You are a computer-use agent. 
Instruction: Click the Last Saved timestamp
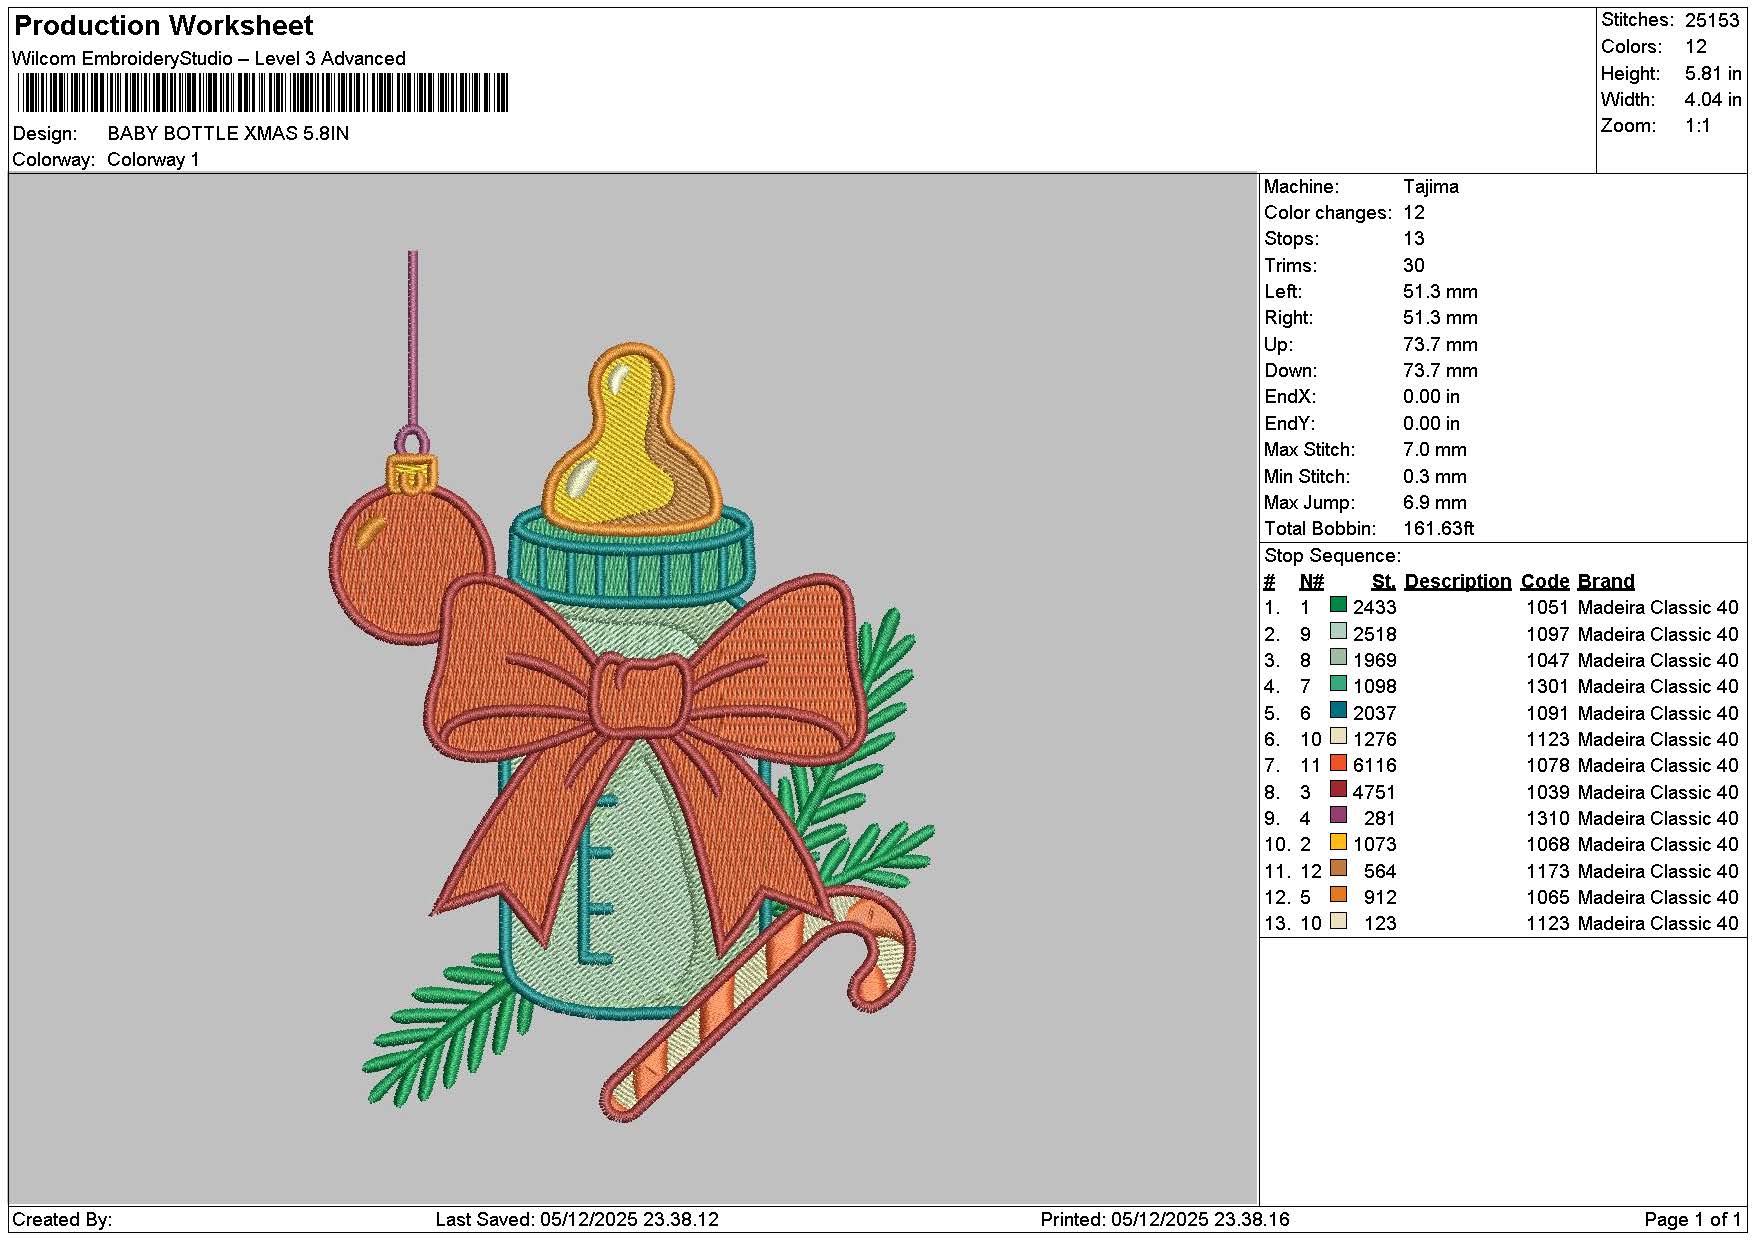[577, 1219]
